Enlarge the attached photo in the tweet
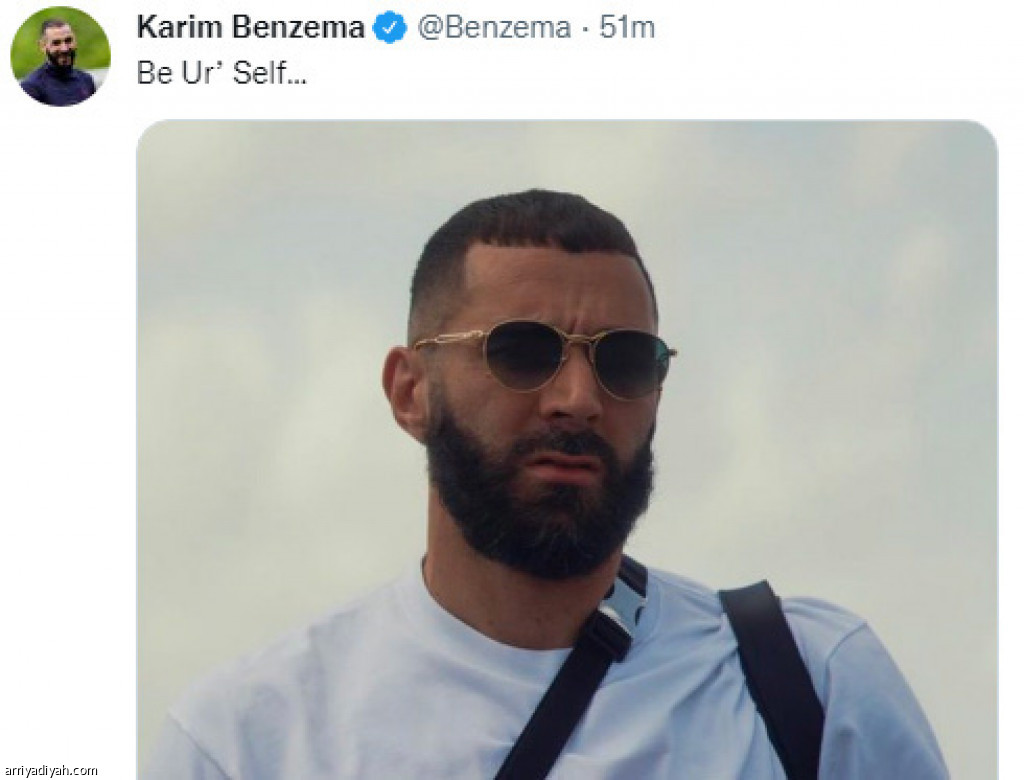Screen dimensions: 1024x780 coord(567,449)
